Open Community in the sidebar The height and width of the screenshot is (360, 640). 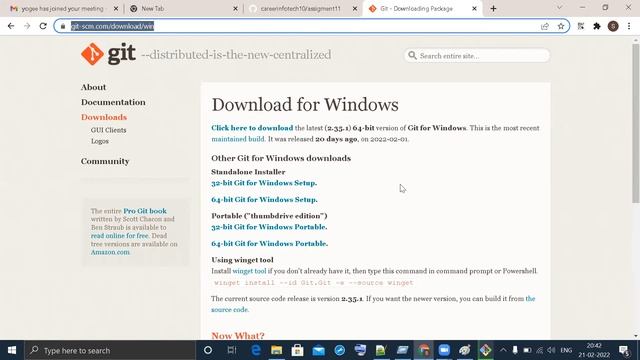tap(105, 161)
